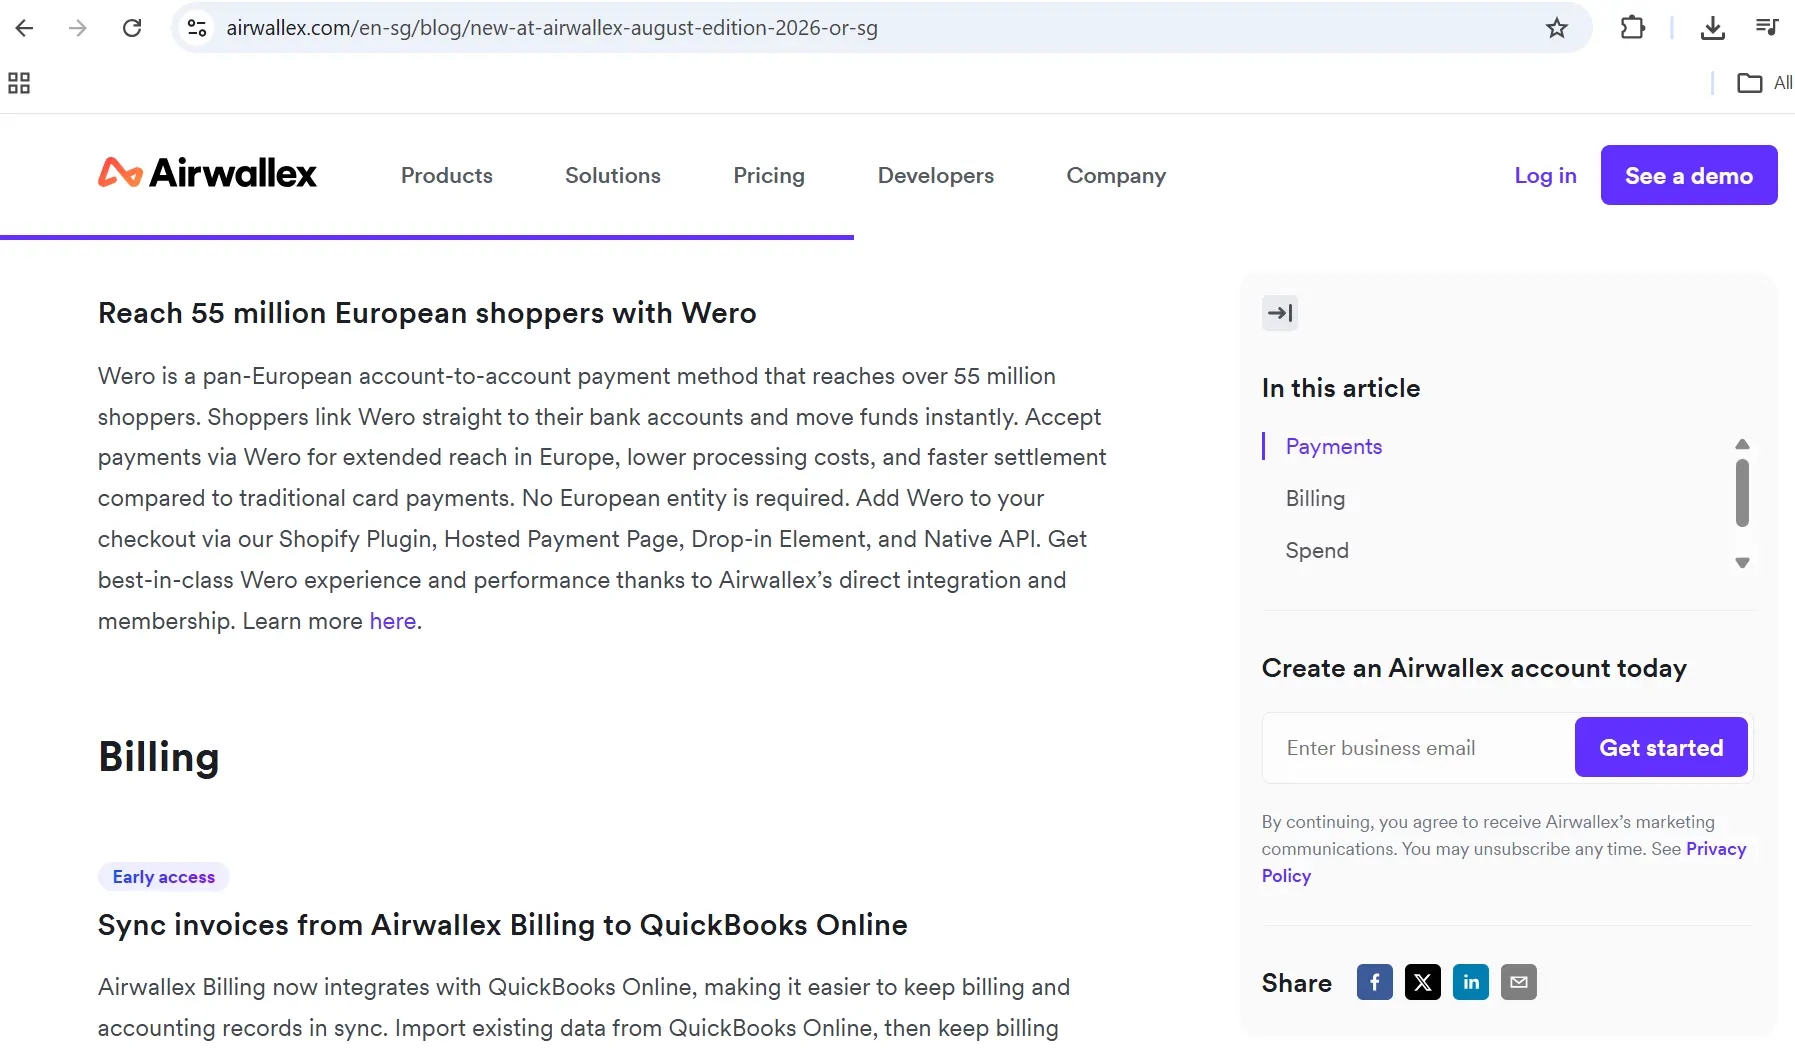Click the Log in link

pyautogui.click(x=1545, y=175)
